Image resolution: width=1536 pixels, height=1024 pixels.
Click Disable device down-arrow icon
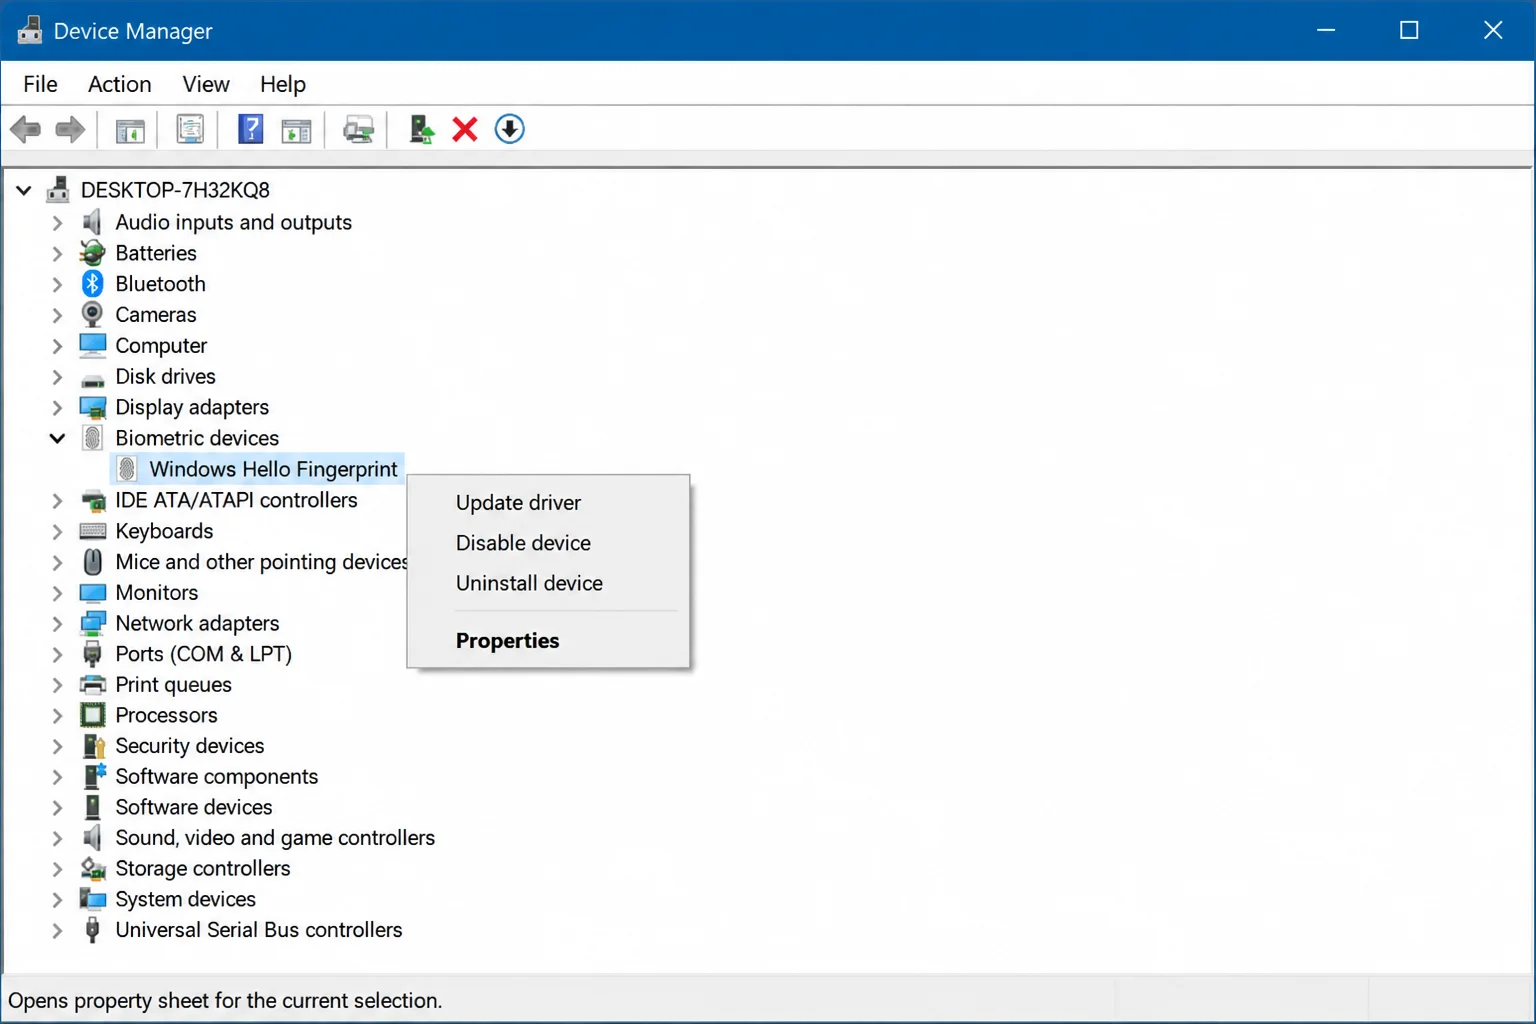pos(509,129)
